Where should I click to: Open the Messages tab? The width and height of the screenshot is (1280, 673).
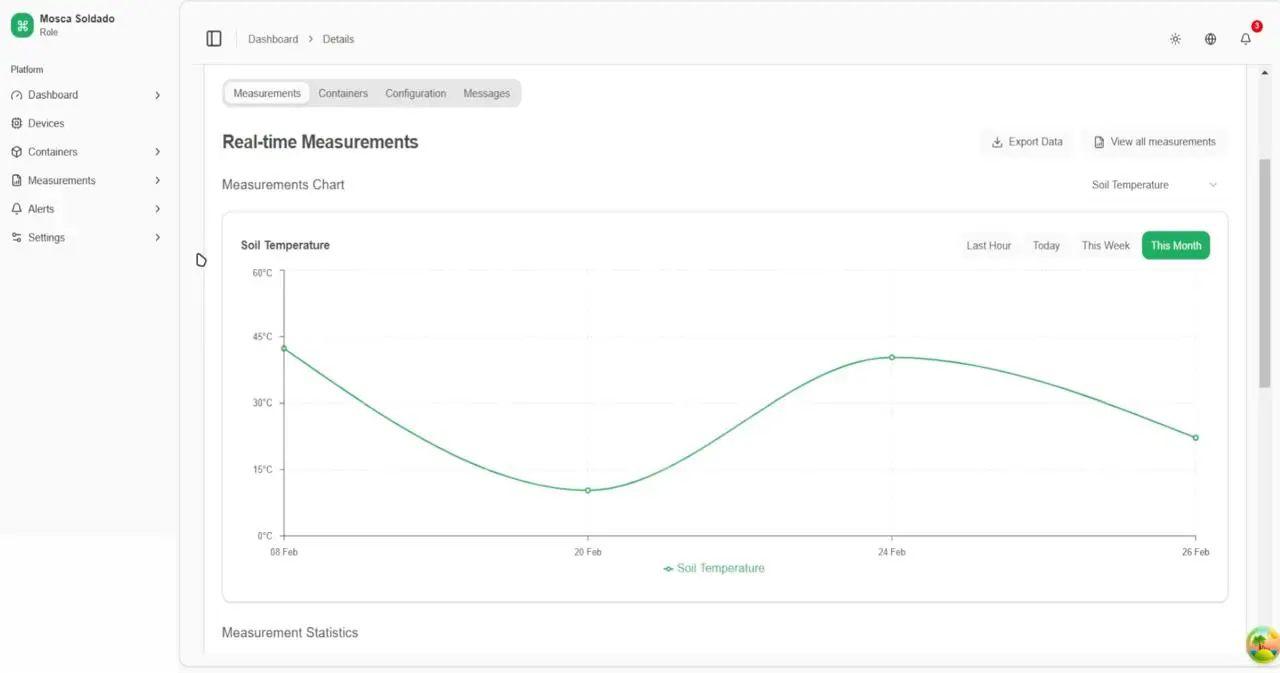coord(486,93)
